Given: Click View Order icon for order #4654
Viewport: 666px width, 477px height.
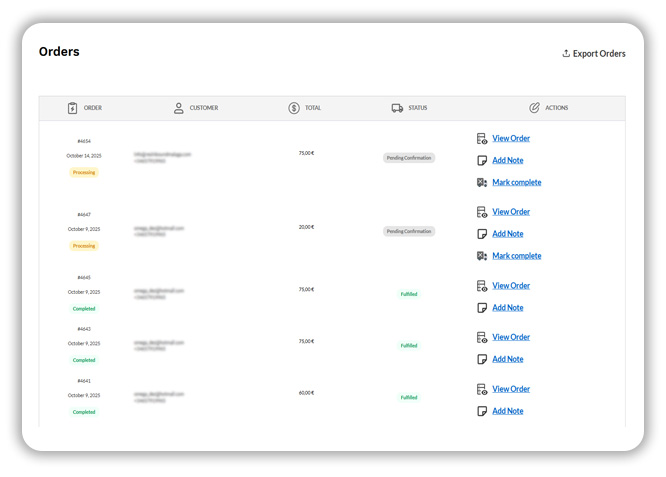Looking at the screenshot, I should click(x=482, y=139).
